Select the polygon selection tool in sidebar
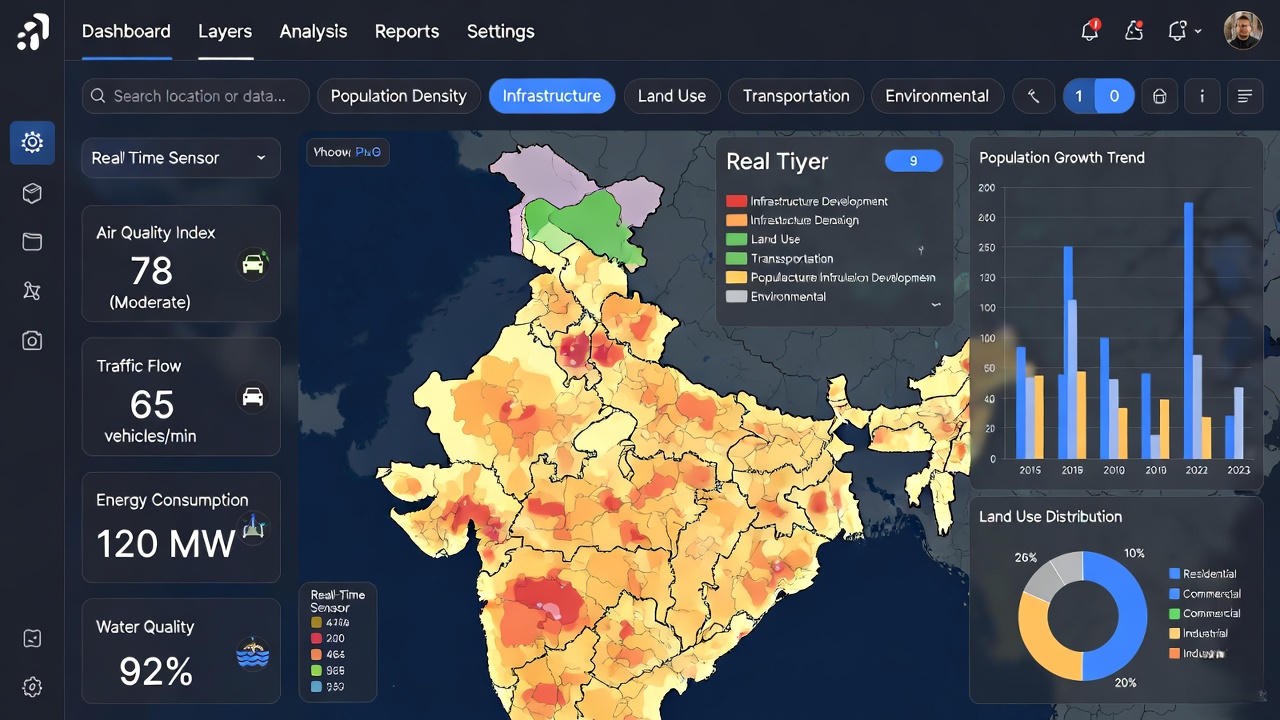1280x720 pixels. pyautogui.click(x=32, y=291)
